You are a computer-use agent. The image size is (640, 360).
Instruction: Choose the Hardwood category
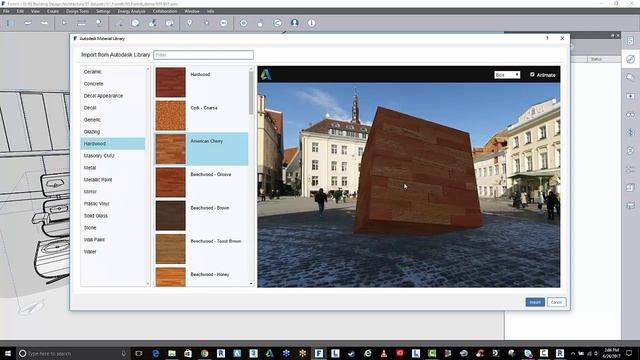pyautogui.click(x=113, y=144)
